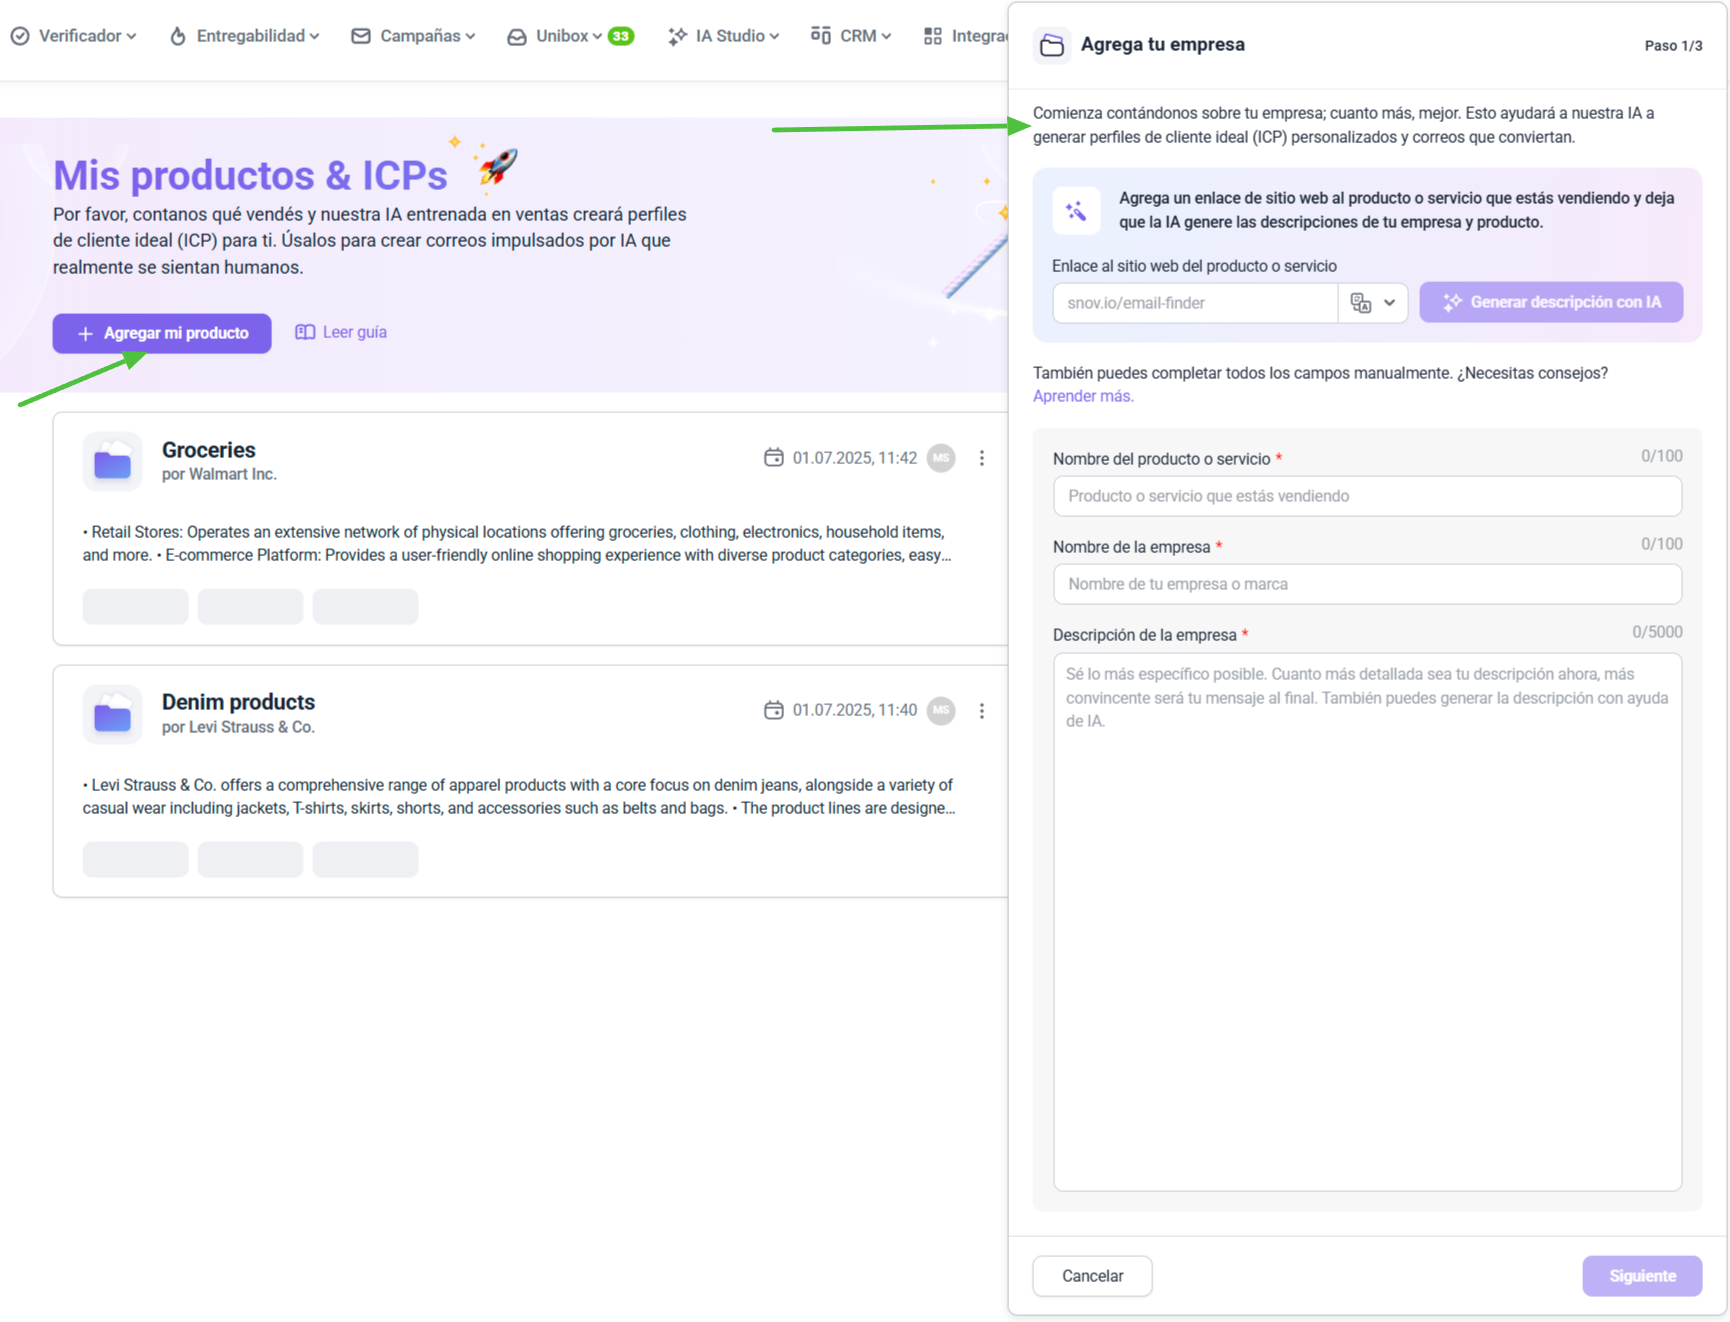Screen dimensions: 1730x1322
Task: Click the Verificador checkmark icon
Action: (x=20, y=36)
